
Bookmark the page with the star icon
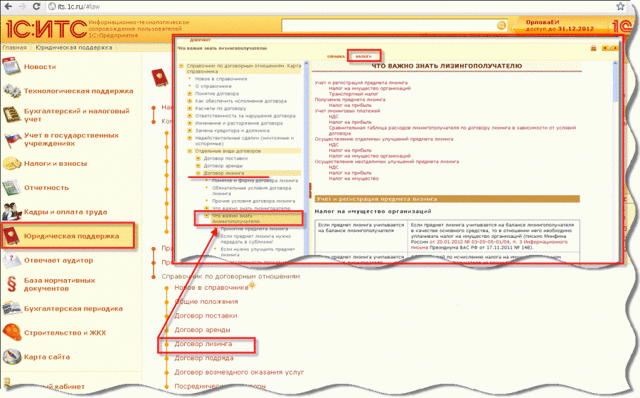pos(620,7)
